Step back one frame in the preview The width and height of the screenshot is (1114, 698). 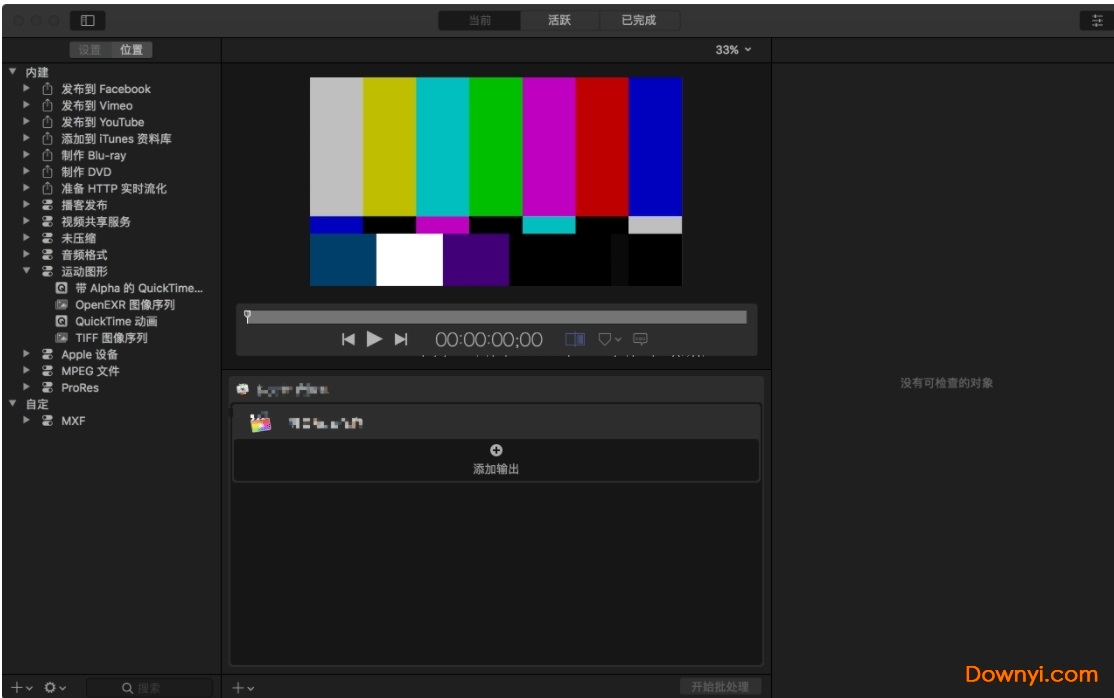pyautogui.click(x=348, y=339)
